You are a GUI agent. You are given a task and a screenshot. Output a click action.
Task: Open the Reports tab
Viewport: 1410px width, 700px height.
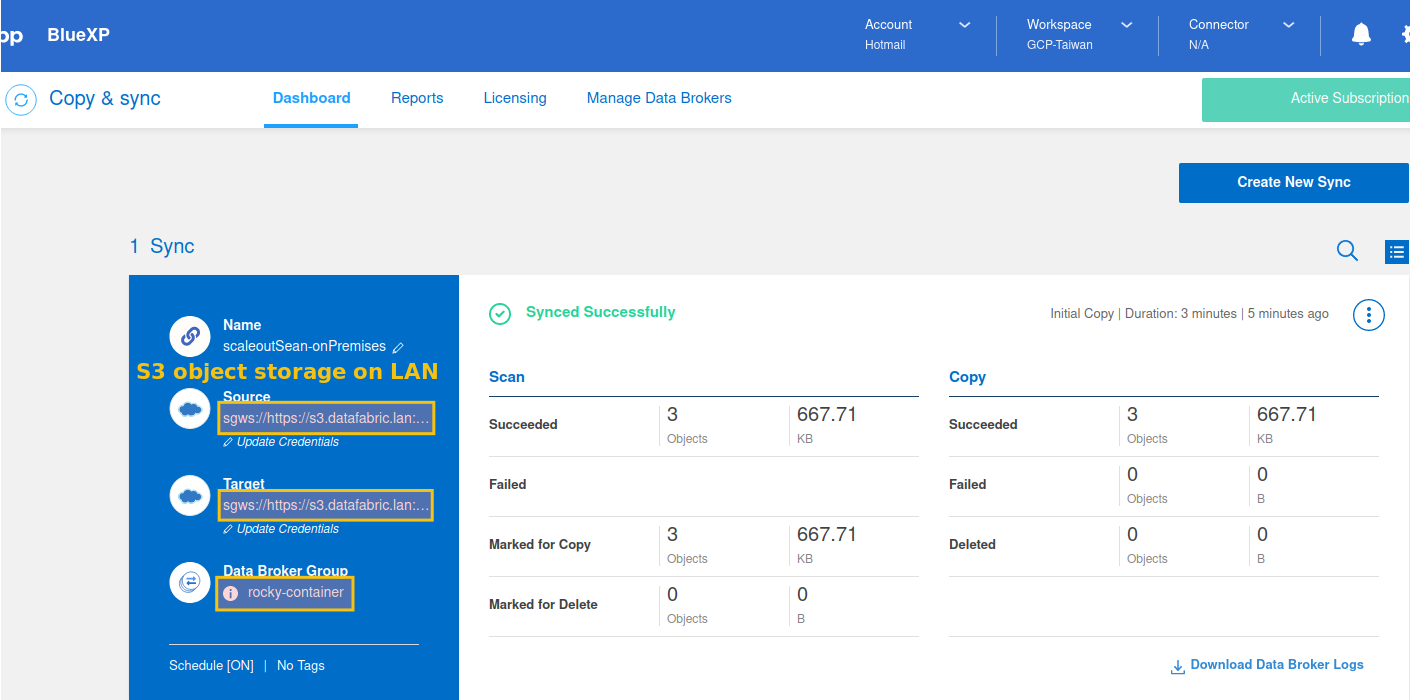pos(417,98)
